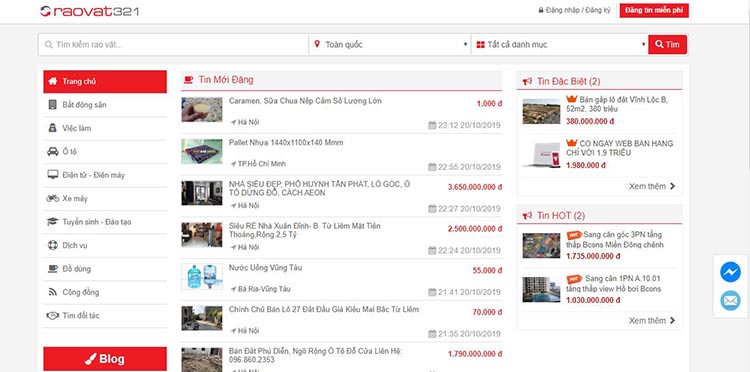Open Siêu RẺ Nhà Xuân Đỉnh listing
Screen dimensions: 750x372
305,230
